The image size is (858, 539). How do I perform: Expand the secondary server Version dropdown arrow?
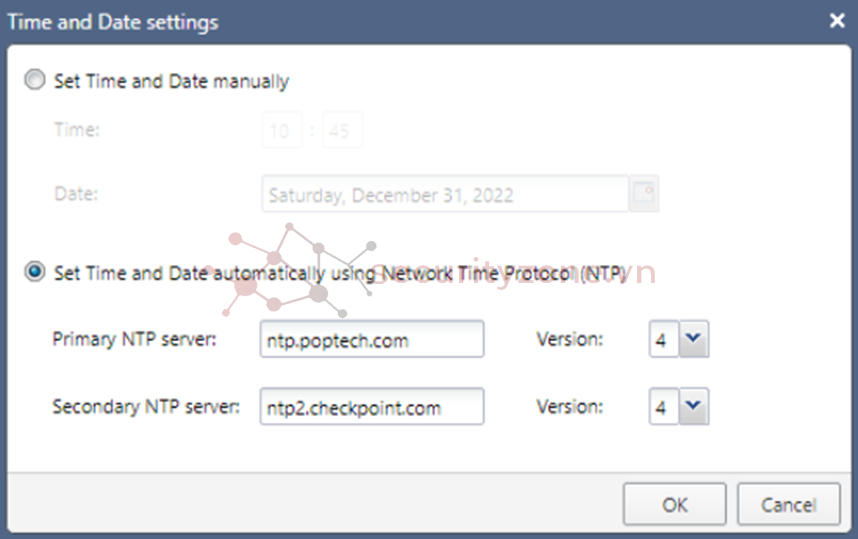point(693,407)
